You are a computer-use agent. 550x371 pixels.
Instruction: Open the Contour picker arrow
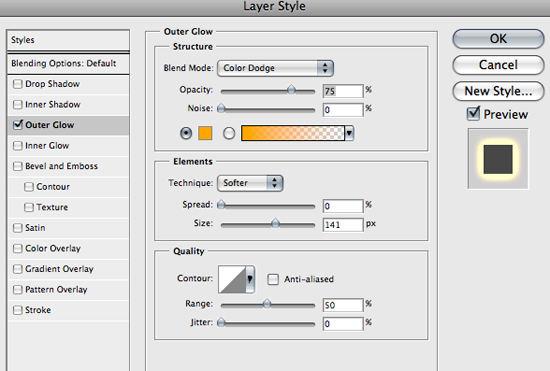point(250,279)
